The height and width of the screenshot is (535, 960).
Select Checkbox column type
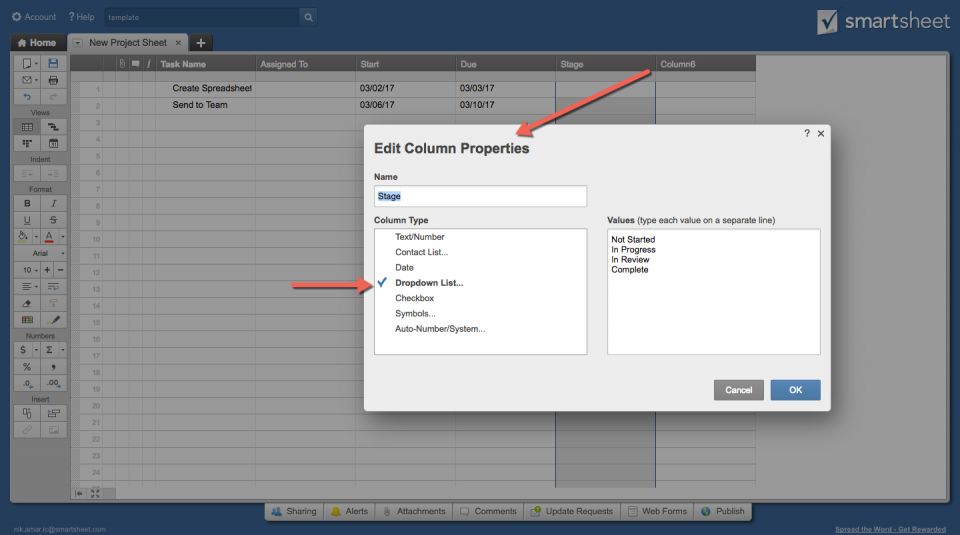tap(414, 298)
